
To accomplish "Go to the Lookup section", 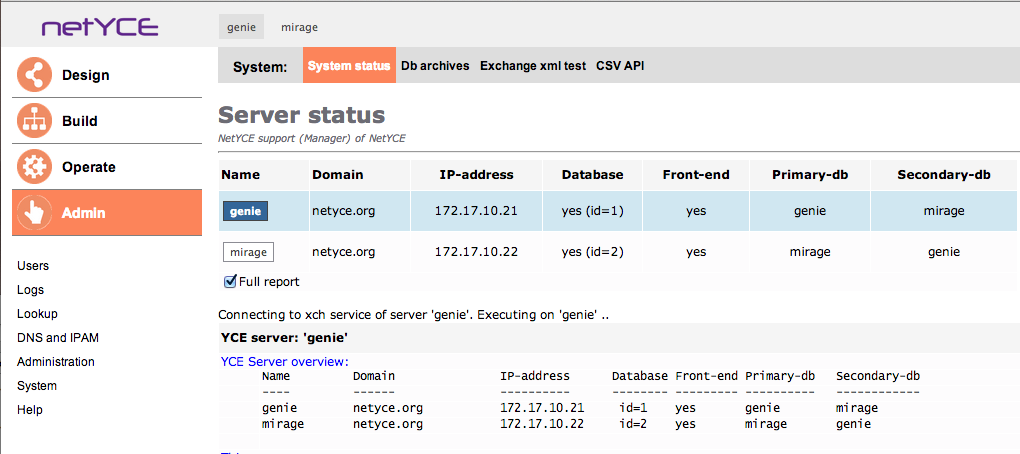I will [37, 314].
